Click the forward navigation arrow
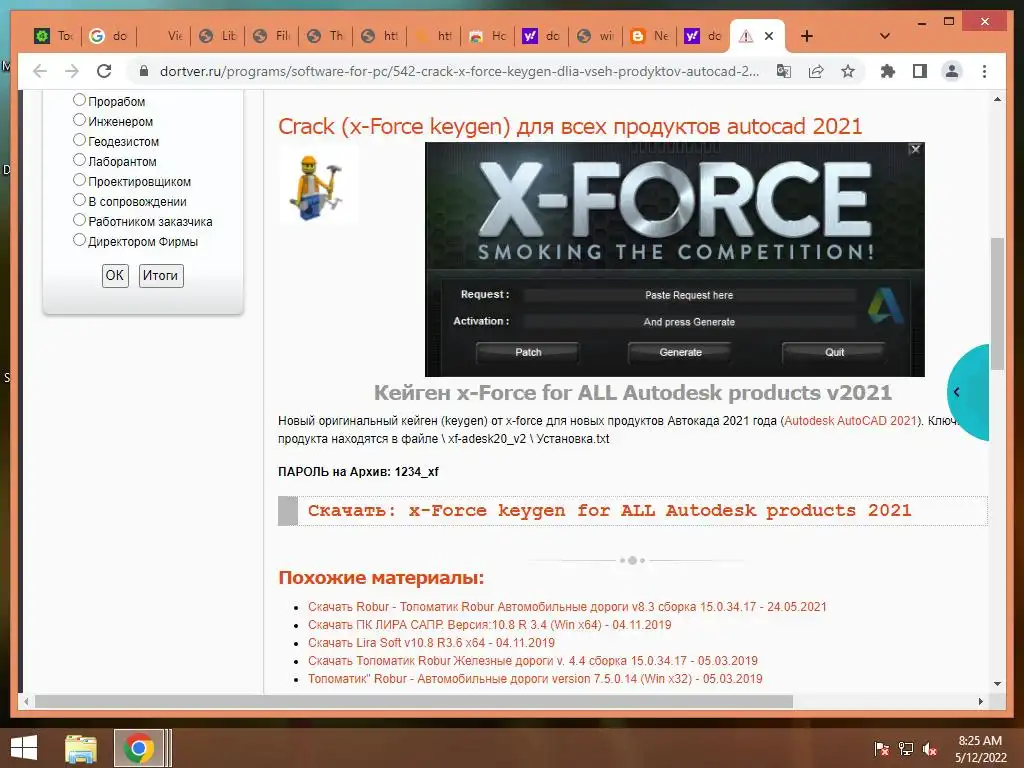The image size is (1024, 768). (x=72, y=71)
